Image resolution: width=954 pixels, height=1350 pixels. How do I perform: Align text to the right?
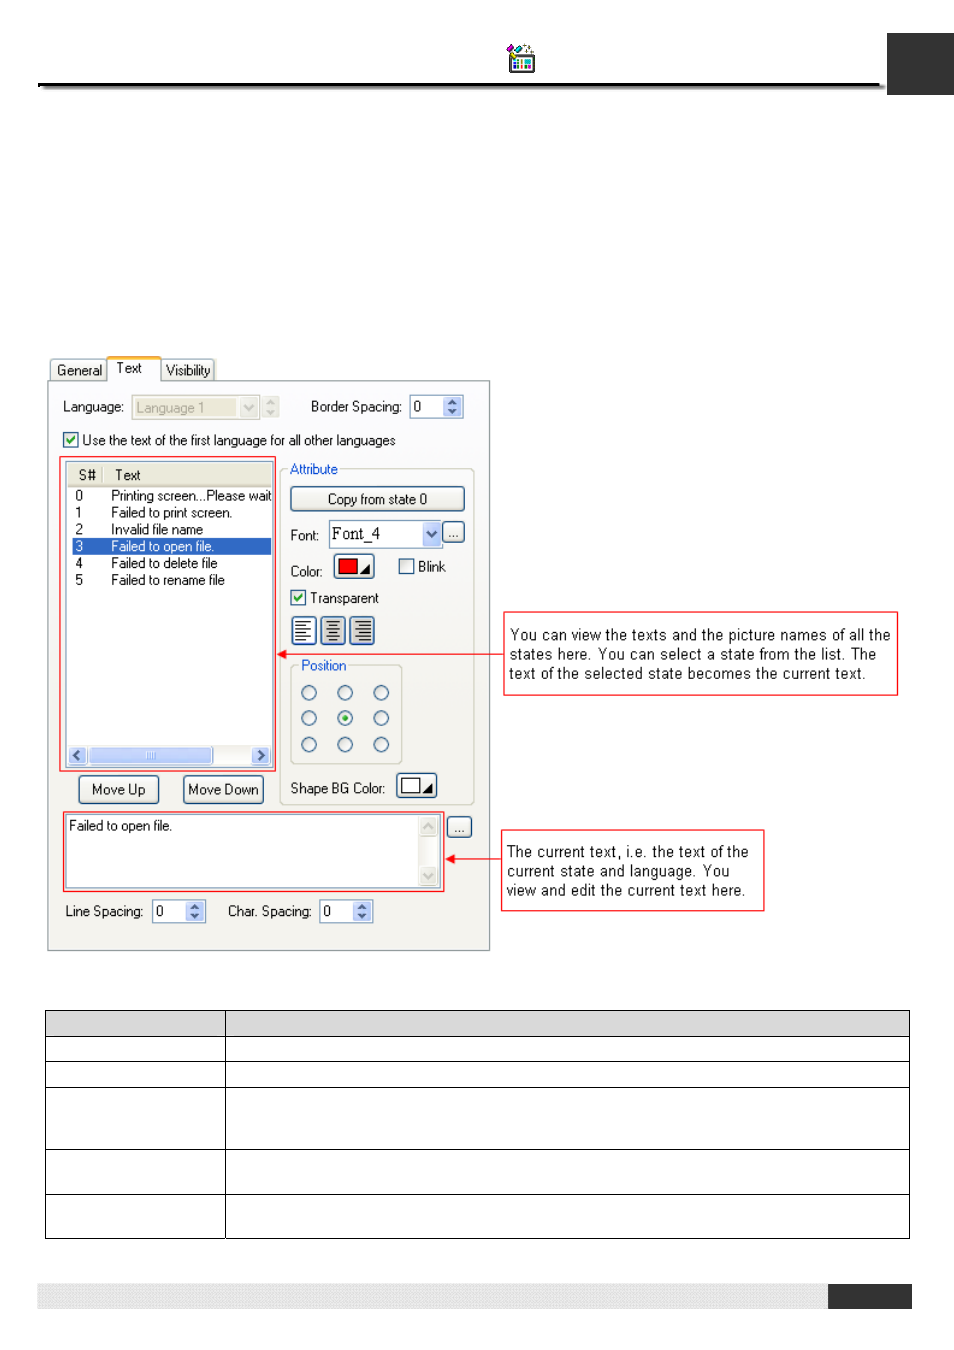pos(362,630)
